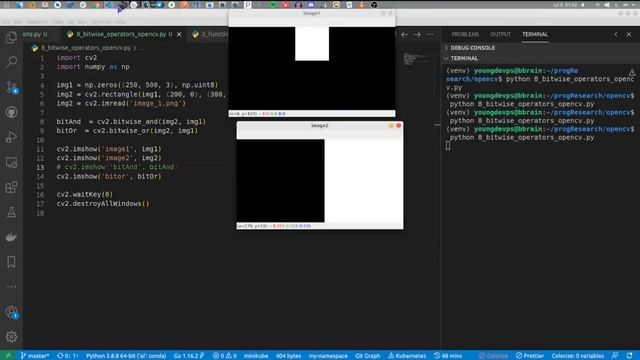The width and height of the screenshot is (640, 360).
Task: Open the Accounts menu icon
Action: 11,312
